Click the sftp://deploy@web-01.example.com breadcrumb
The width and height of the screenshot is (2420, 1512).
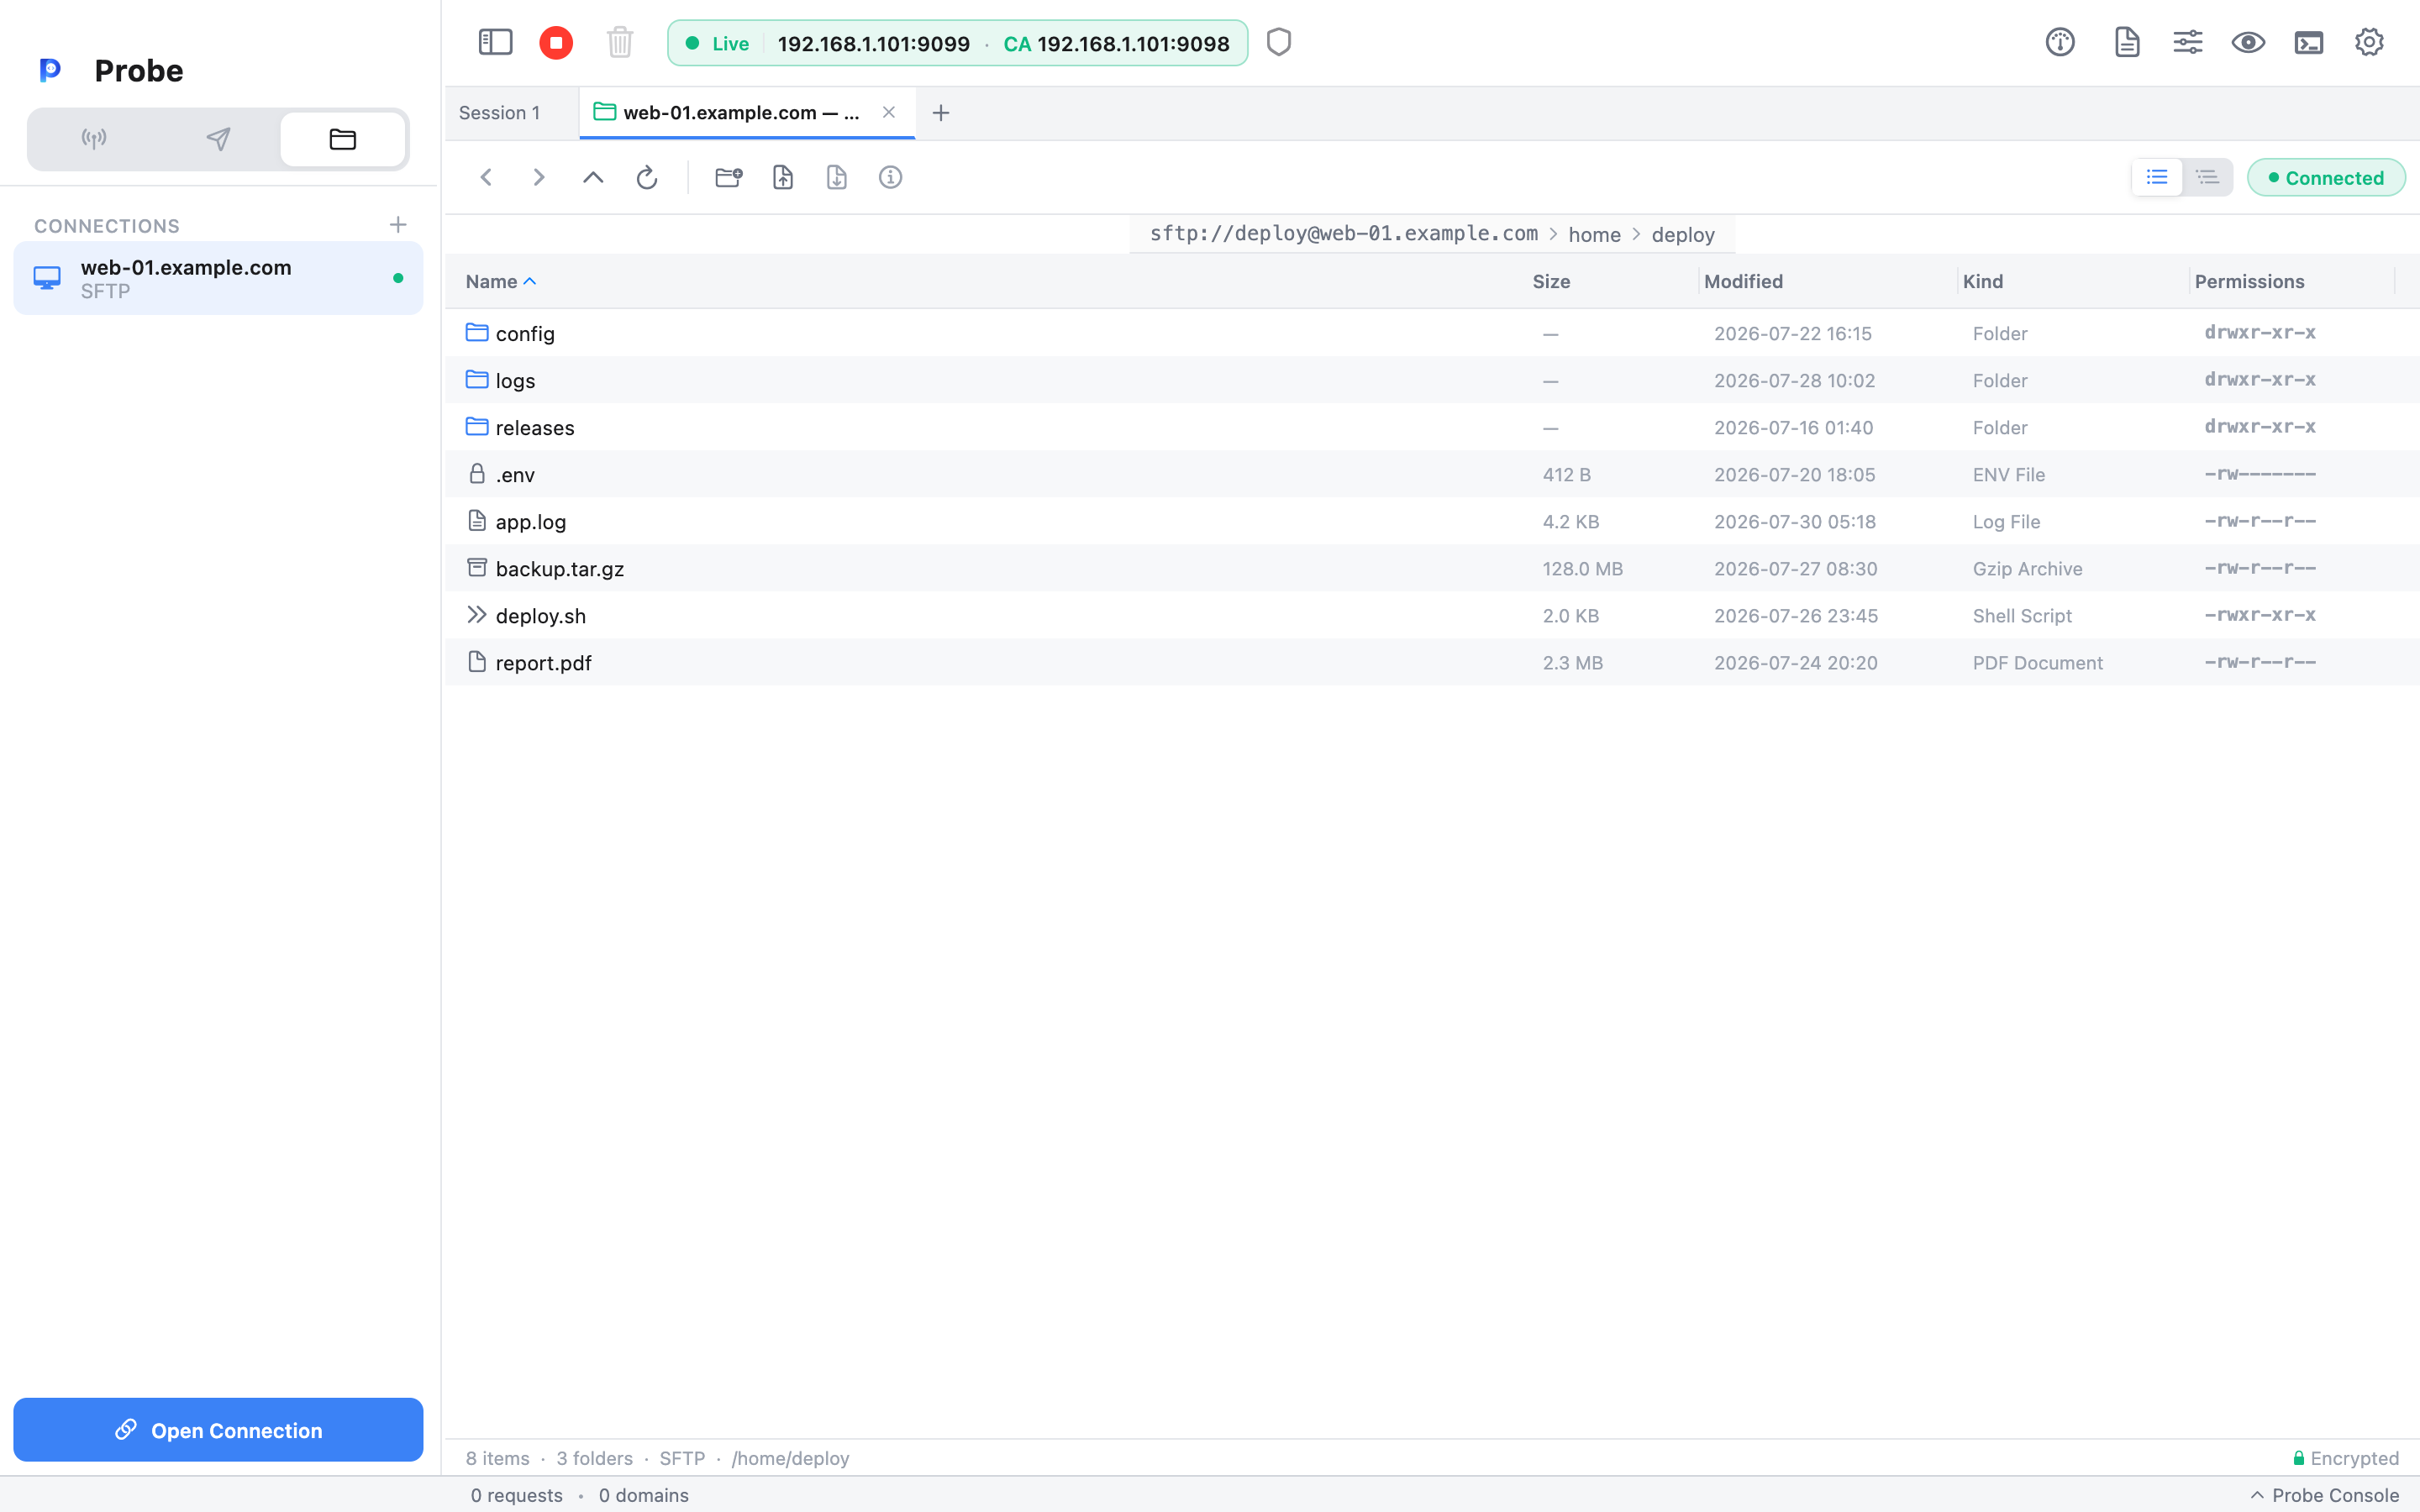pos(1343,234)
